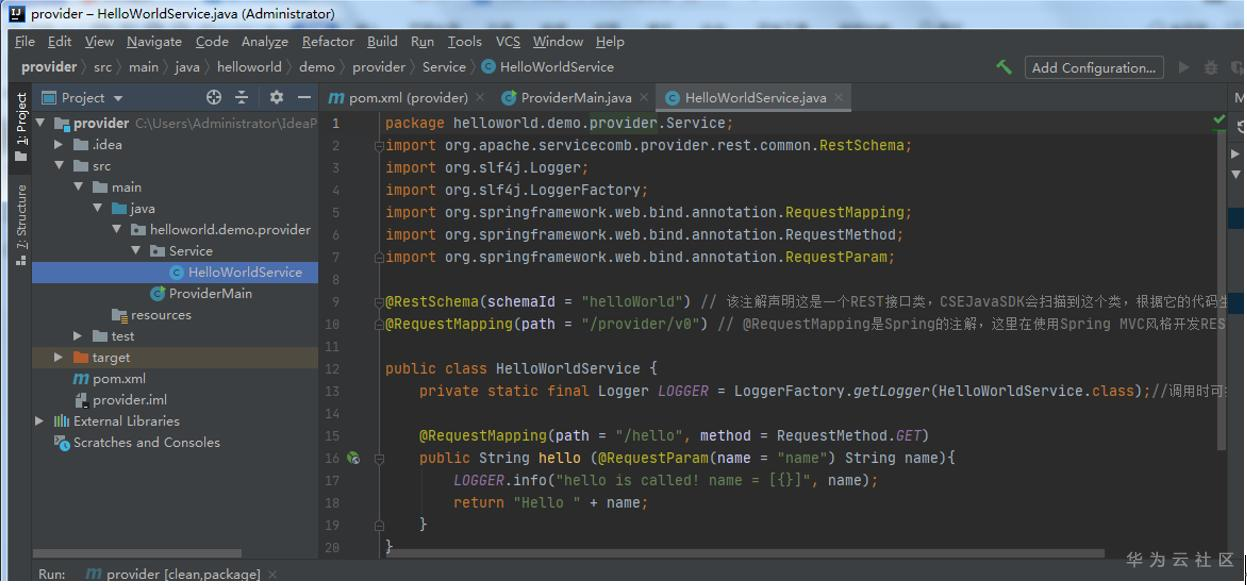Open the Code menu

(x=212, y=41)
